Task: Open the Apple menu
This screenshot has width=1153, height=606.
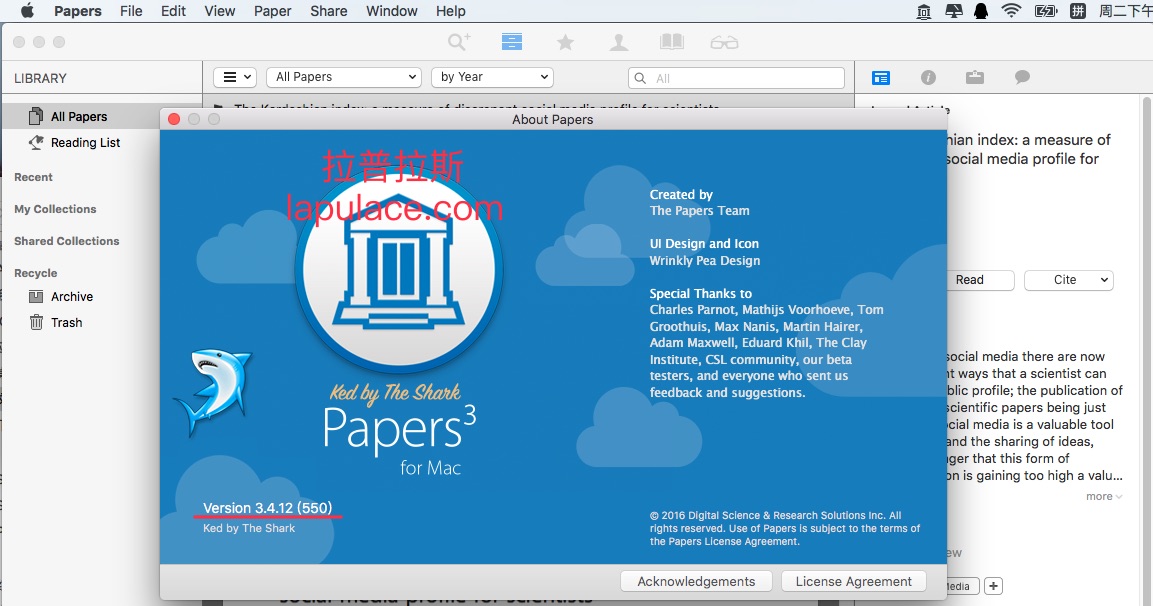Action: click(x=27, y=11)
